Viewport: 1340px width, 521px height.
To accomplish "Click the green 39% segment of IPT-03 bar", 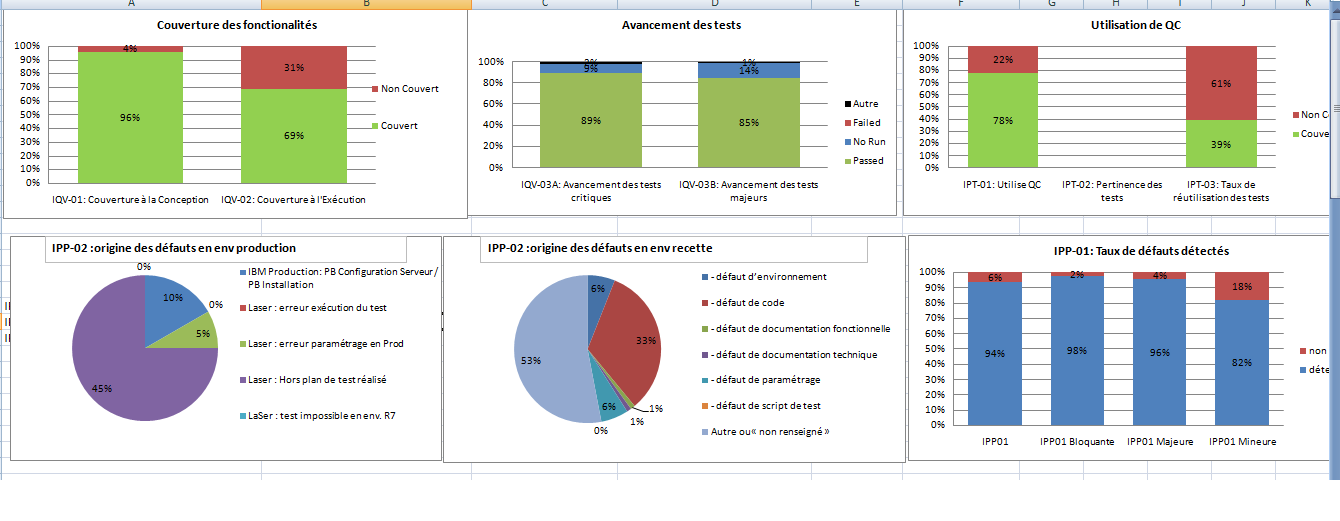I will coord(1221,144).
